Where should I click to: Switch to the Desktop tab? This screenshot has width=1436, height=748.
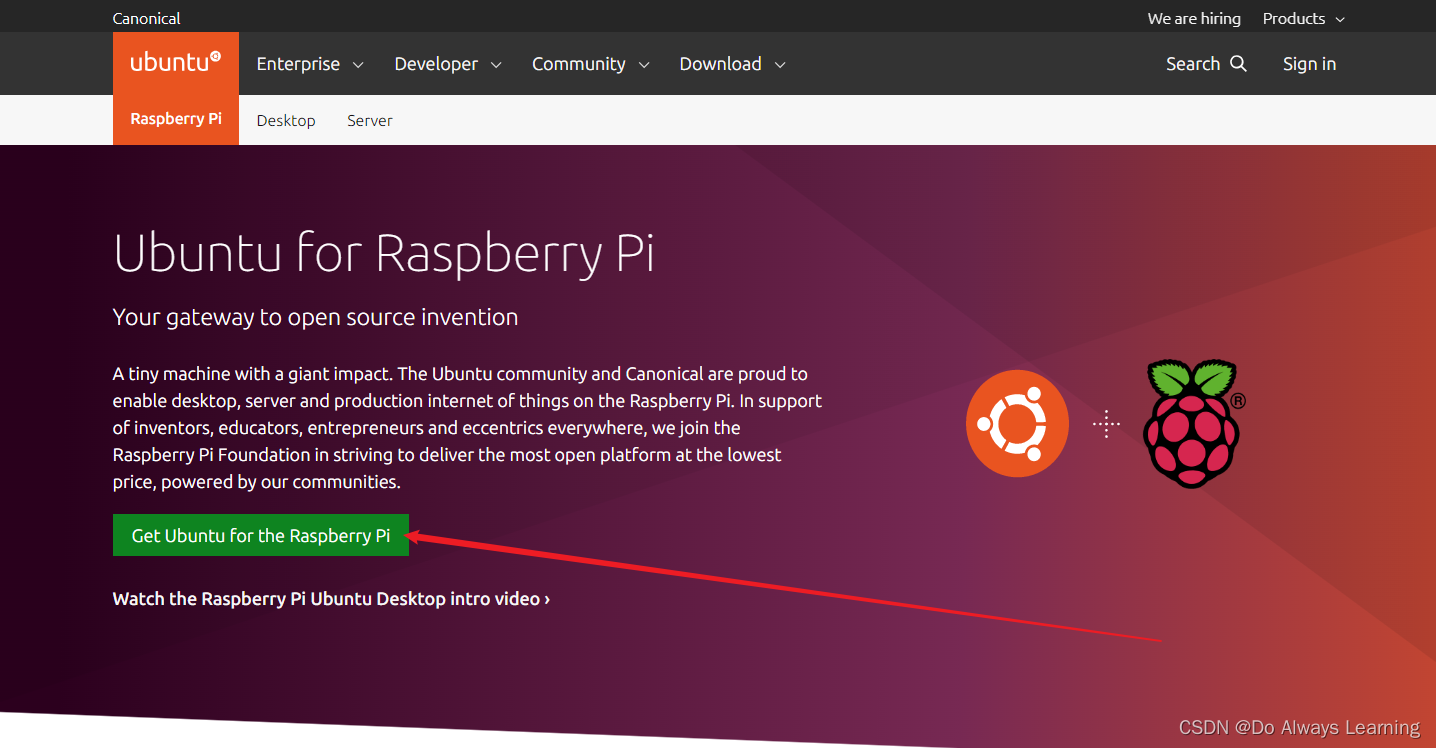point(286,120)
